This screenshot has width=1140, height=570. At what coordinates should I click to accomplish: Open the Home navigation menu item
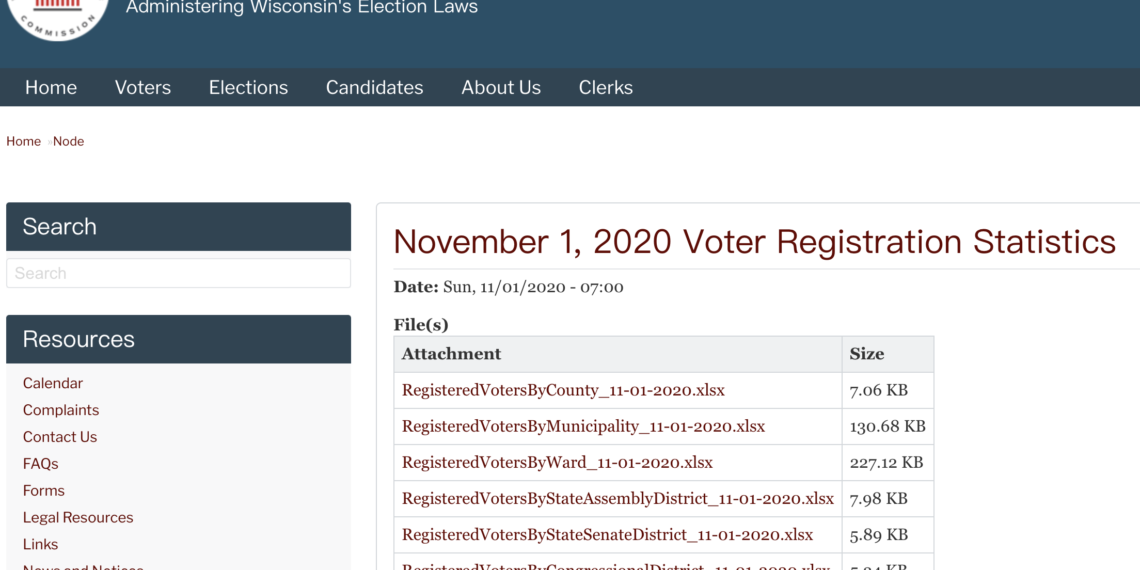pos(51,88)
